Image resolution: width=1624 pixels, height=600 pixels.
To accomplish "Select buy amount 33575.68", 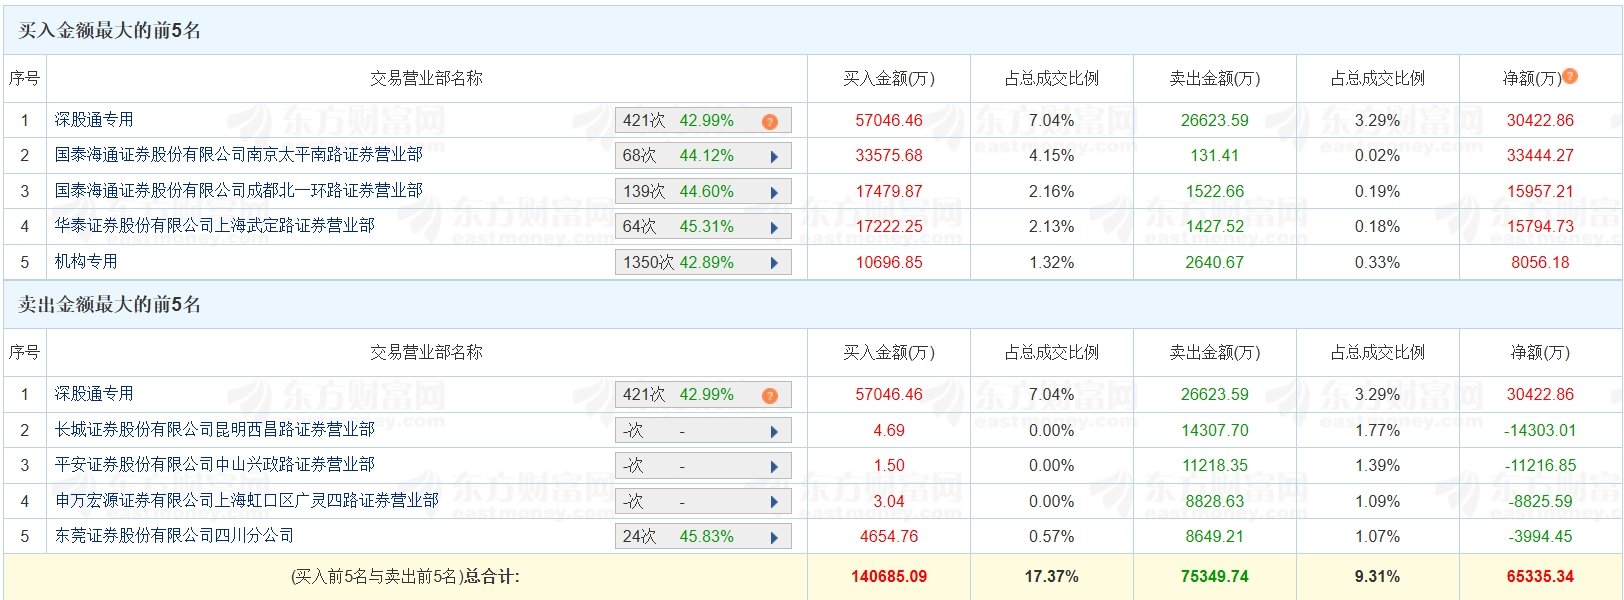I will 889,156.
